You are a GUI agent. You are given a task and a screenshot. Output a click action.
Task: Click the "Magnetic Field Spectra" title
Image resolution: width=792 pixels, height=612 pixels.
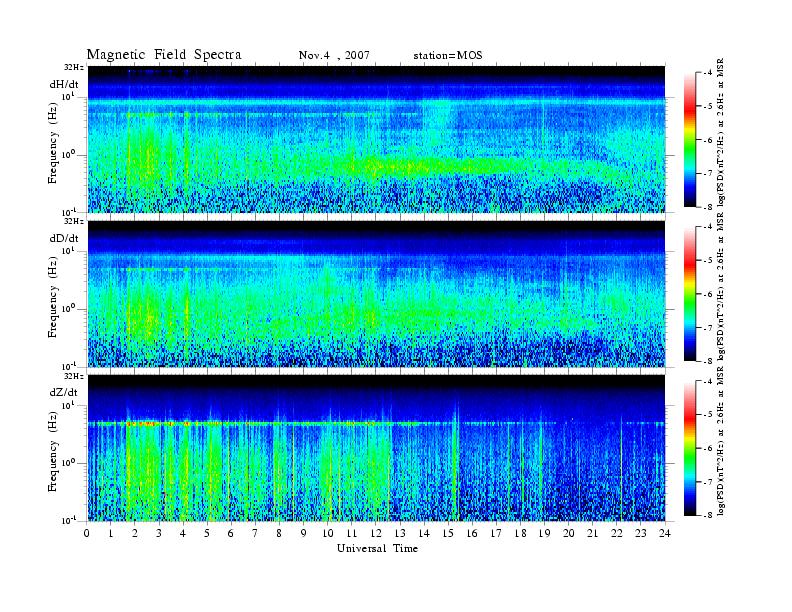(x=164, y=55)
